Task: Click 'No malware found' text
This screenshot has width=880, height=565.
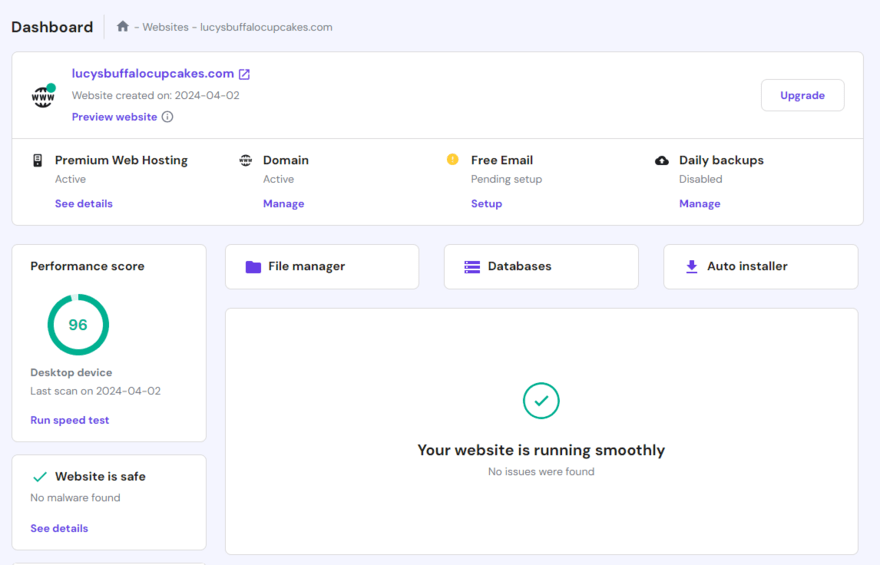Action: [75, 498]
